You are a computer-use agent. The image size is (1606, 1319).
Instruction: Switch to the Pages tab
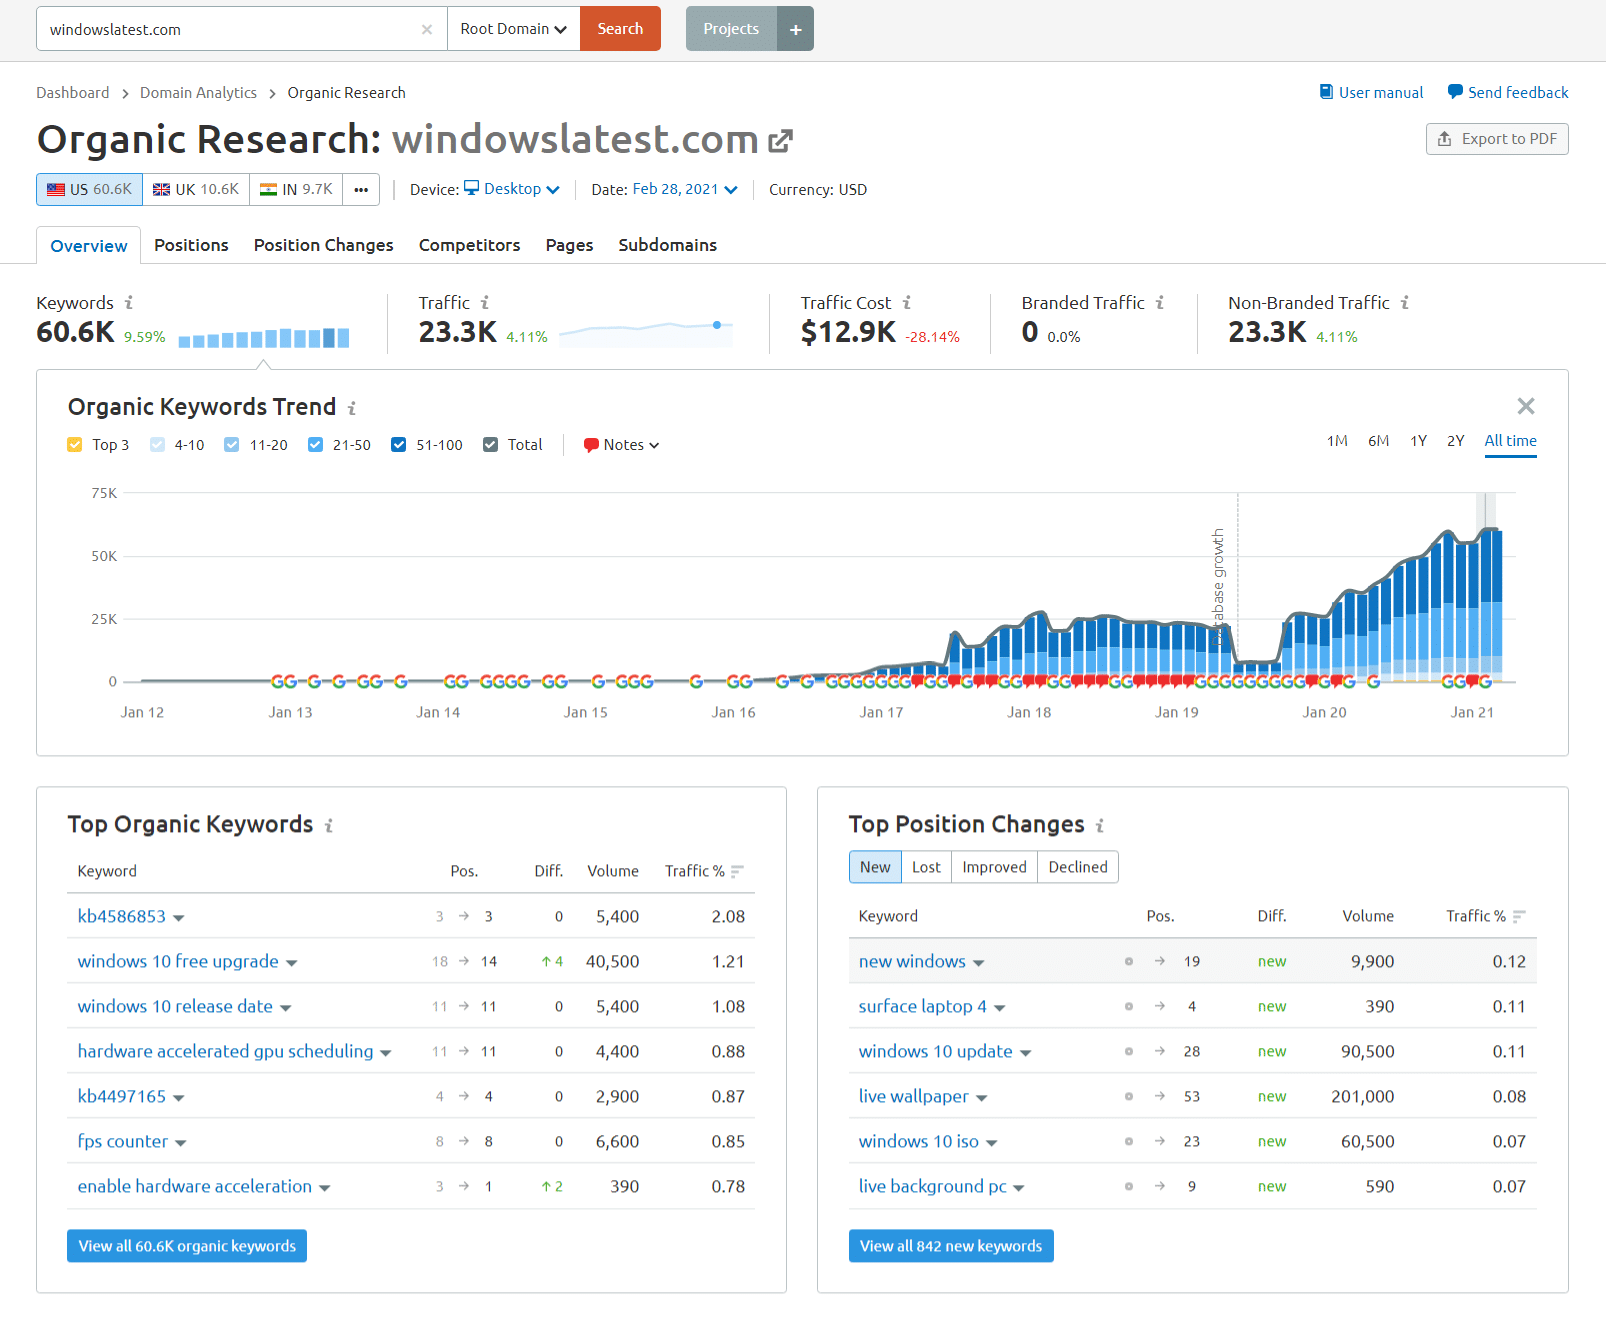coord(570,245)
